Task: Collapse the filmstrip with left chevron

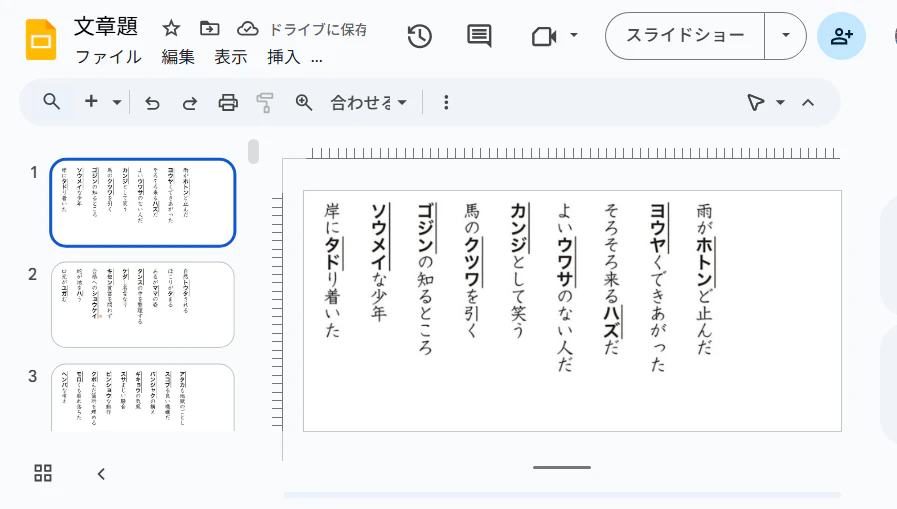Action: pos(101,474)
